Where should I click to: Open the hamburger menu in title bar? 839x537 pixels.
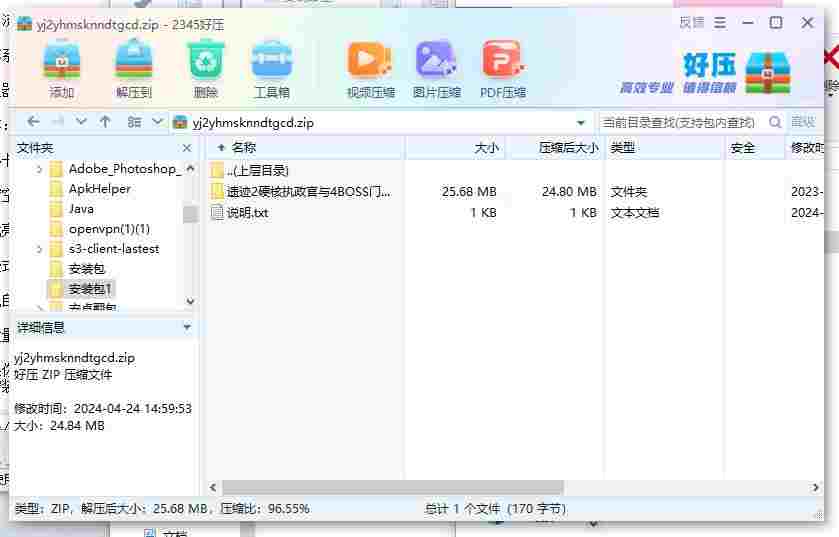click(720, 23)
